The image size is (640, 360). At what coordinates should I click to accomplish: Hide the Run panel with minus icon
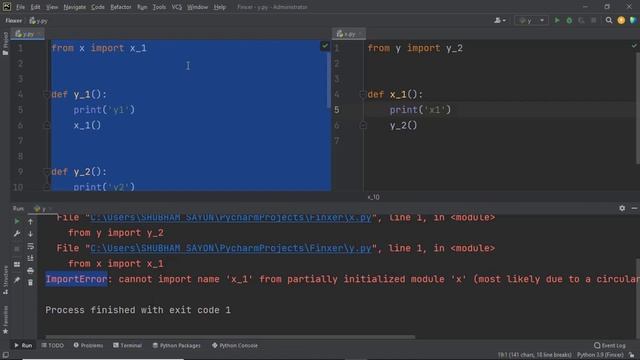click(x=634, y=208)
